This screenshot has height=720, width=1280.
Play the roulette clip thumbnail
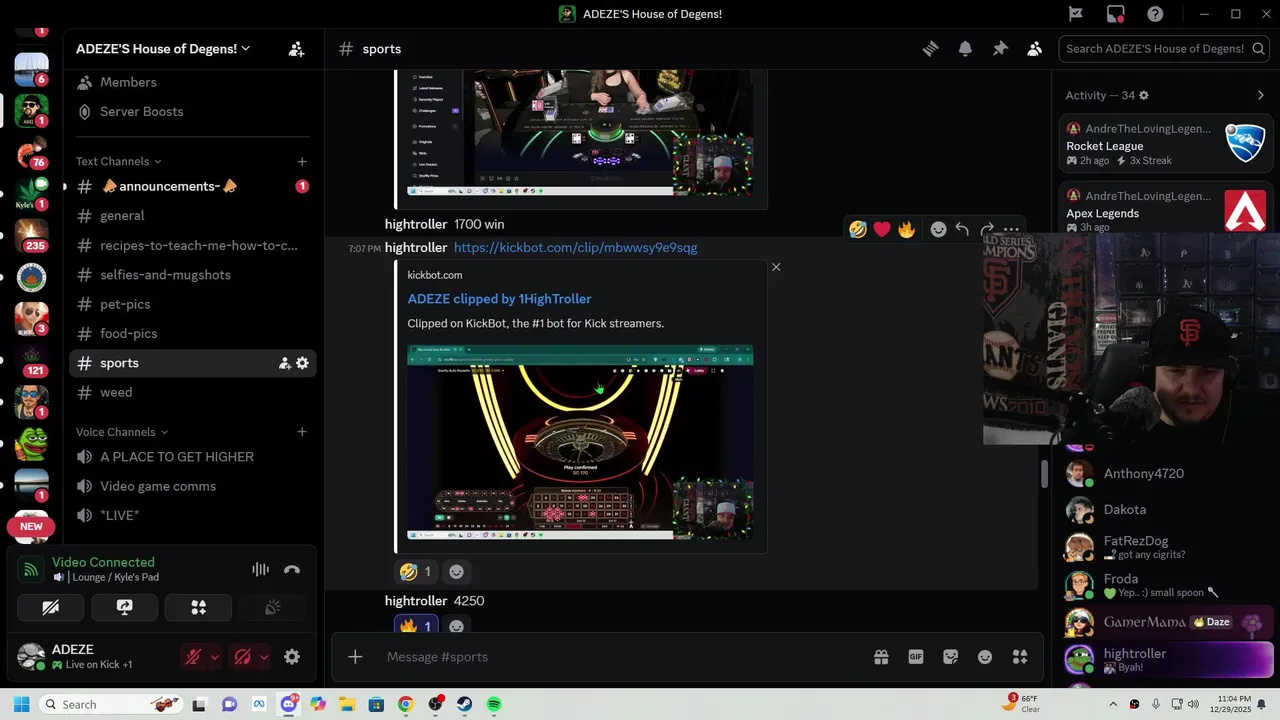click(x=580, y=443)
